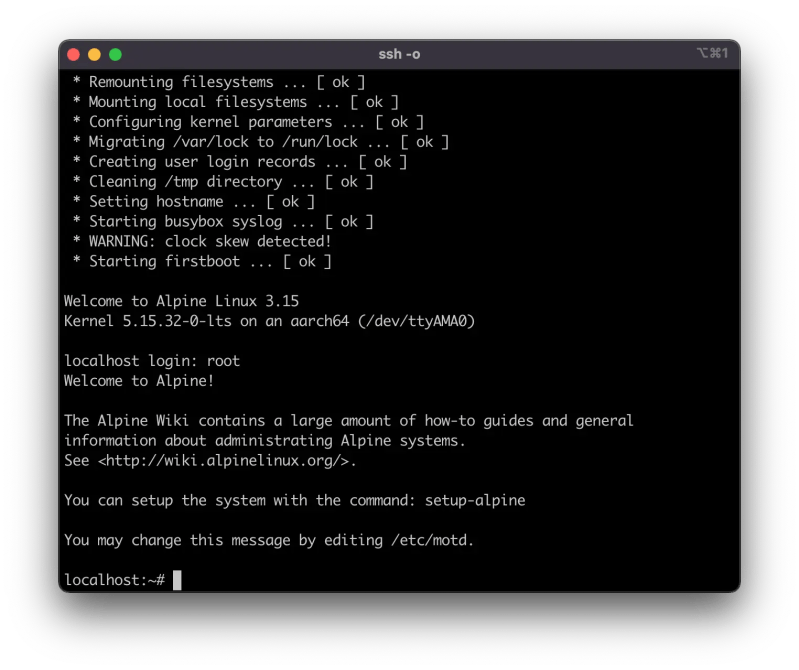The width and height of the screenshot is (799, 670).
Task: Click the keyboard shortcut indicator in title bar
Action: click(x=712, y=53)
